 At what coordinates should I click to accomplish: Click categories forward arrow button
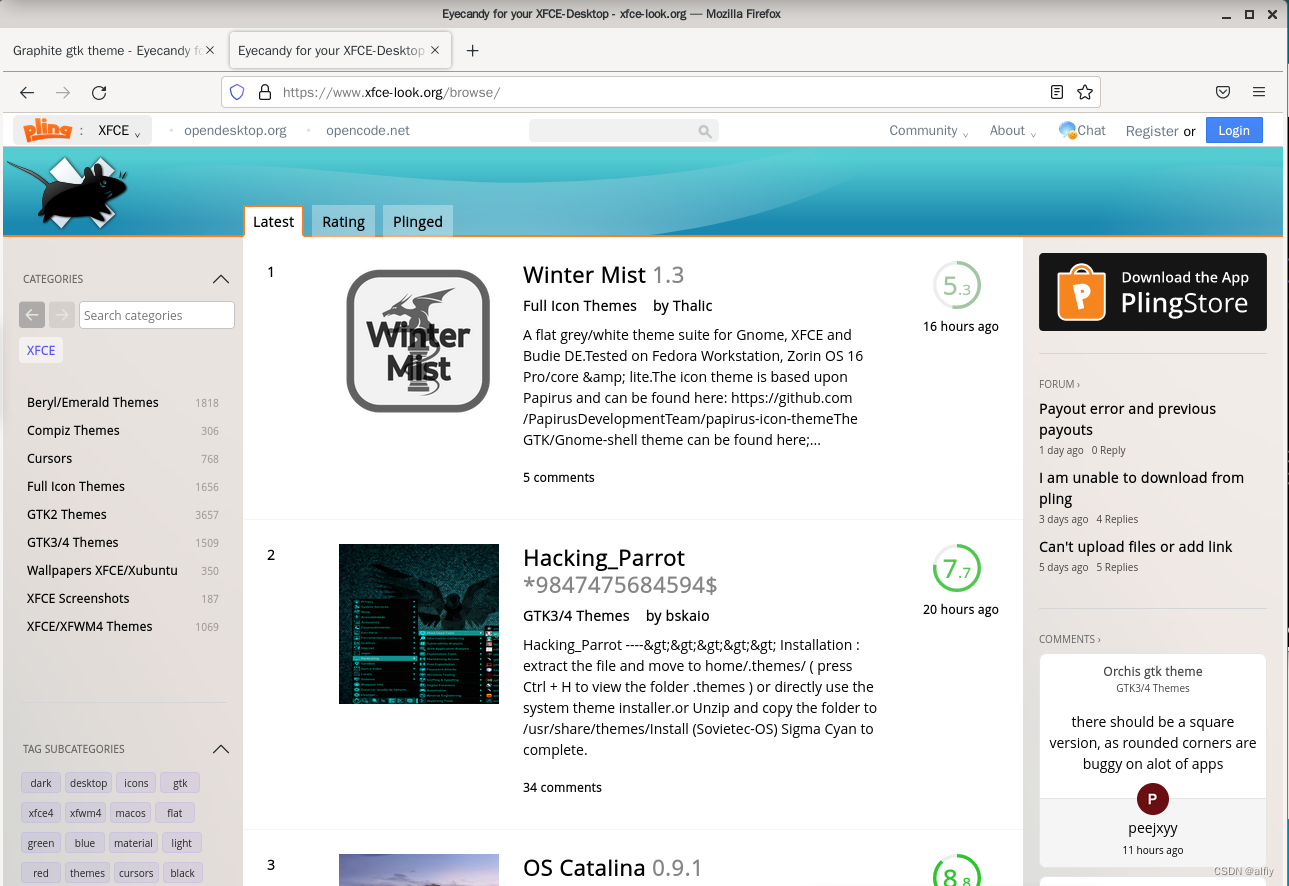coord(62,315)
